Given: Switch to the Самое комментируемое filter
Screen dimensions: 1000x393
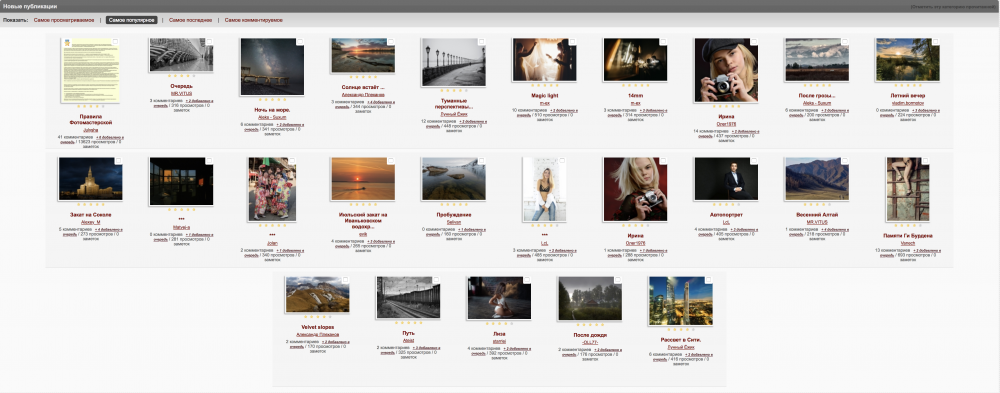Looking at the screenshot, I should [x=253, y=20].
